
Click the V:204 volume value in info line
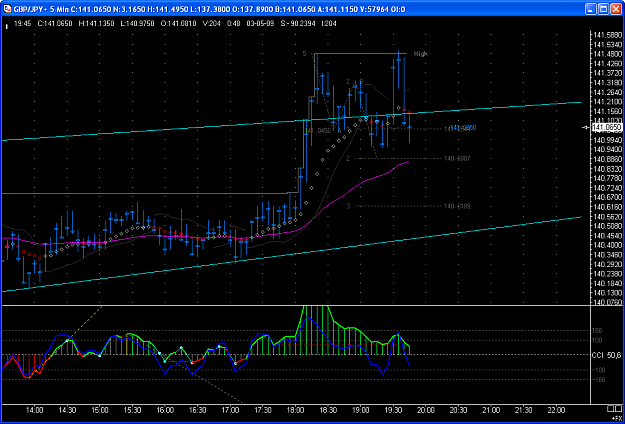(211, 24)
